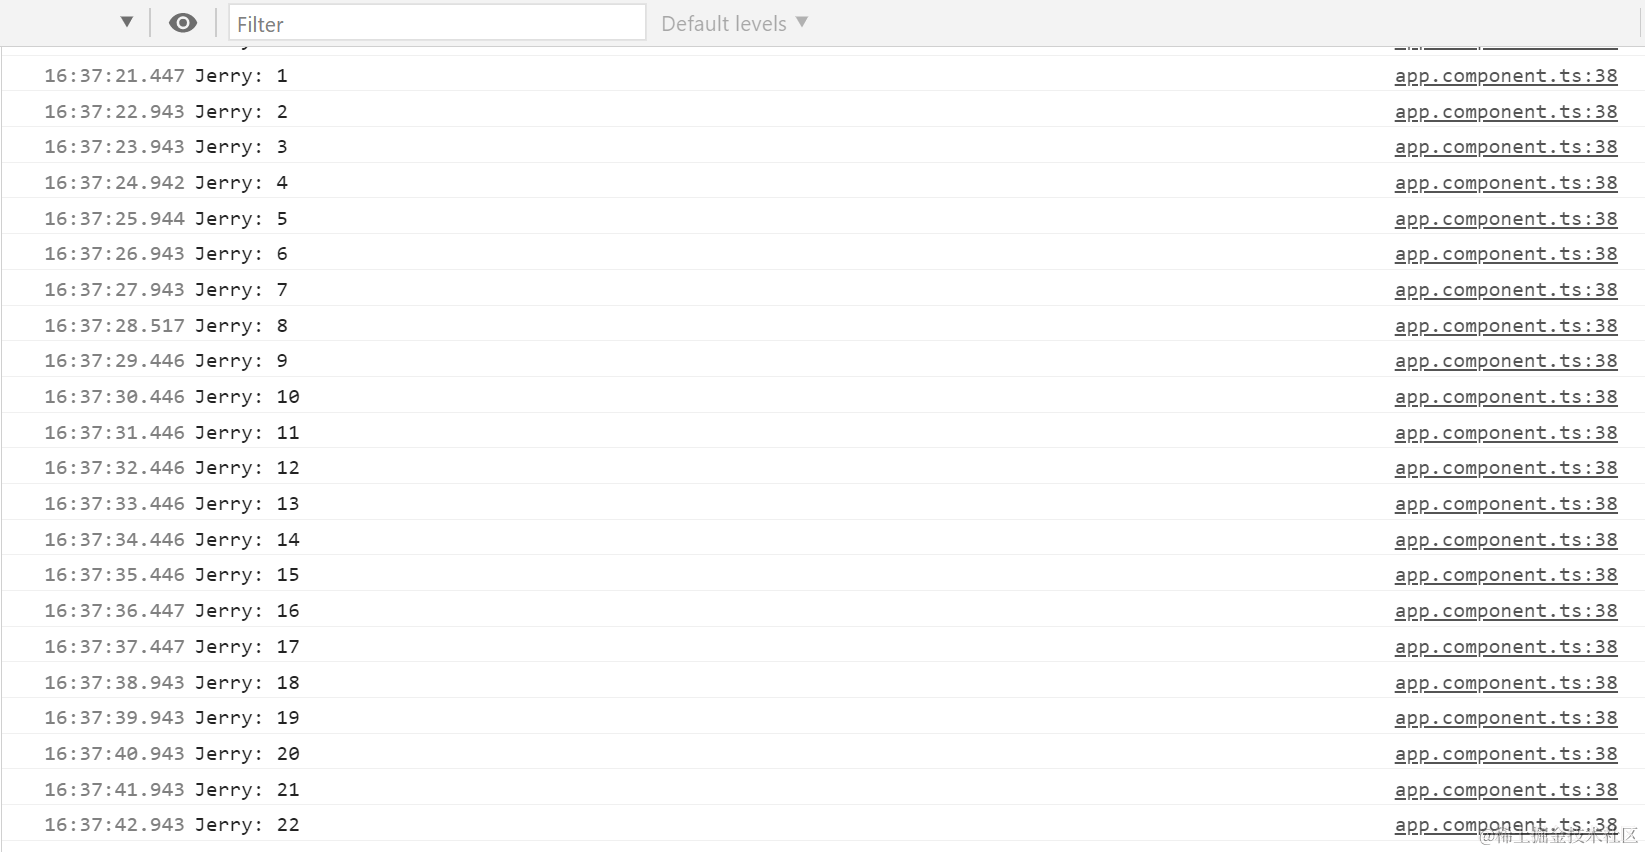Click the log message Jerry: 22

[x=247, y=825]
